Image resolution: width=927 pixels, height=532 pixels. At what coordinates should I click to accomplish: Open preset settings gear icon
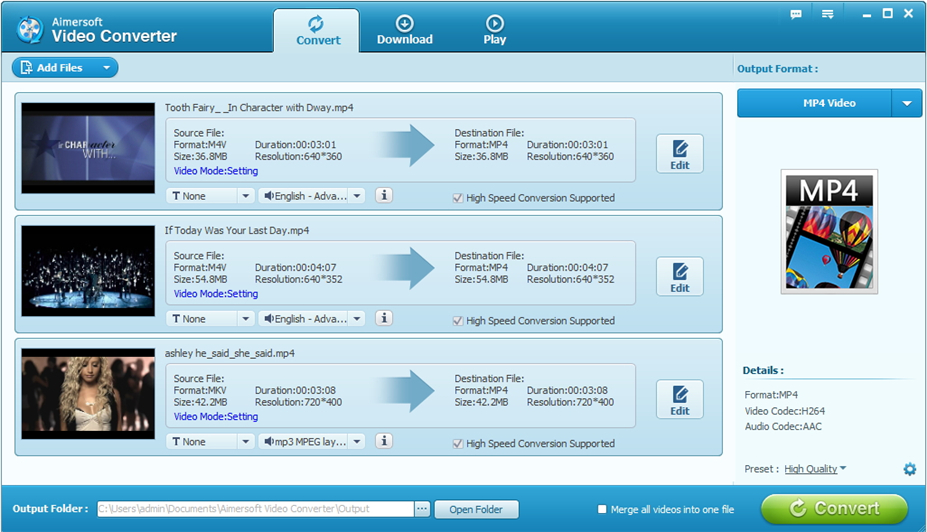(x=909, y=469)
